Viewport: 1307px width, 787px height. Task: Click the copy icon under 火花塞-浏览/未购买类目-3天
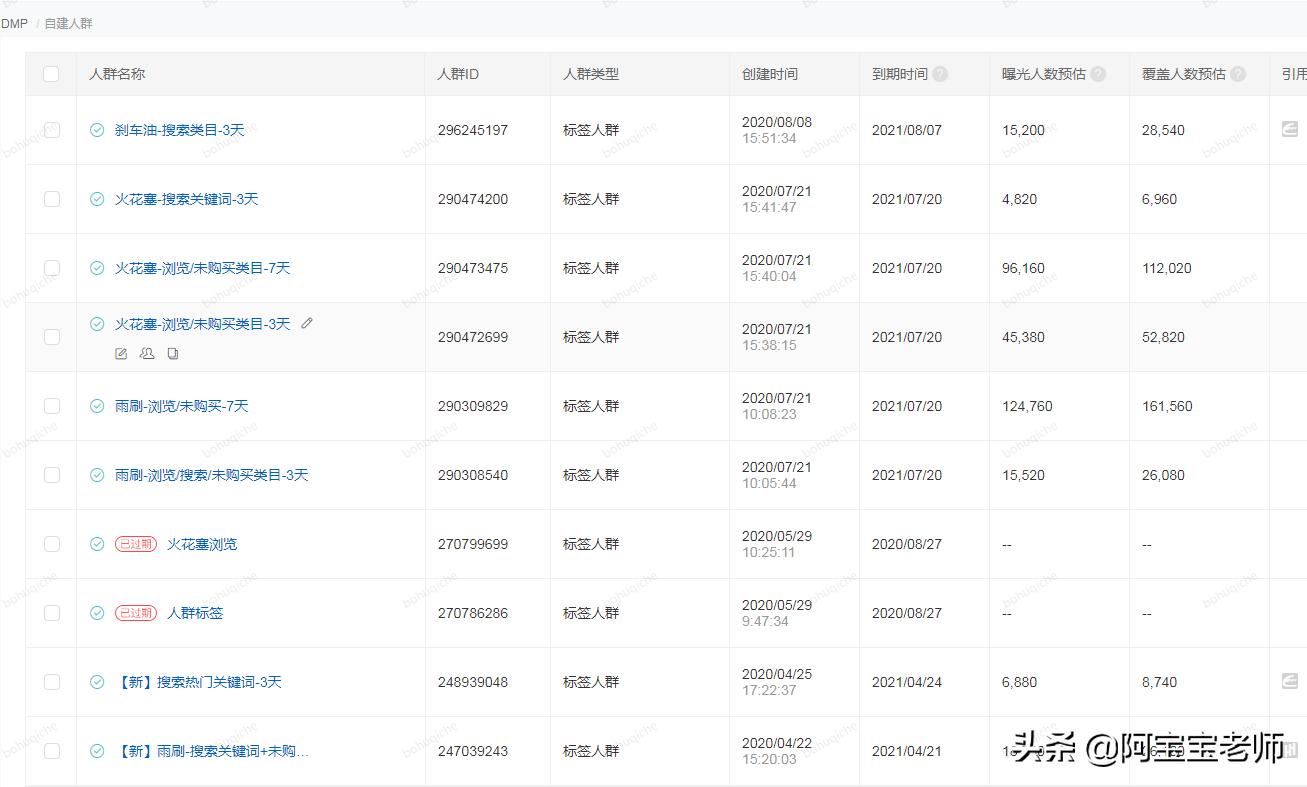click(x=173, y=353)
